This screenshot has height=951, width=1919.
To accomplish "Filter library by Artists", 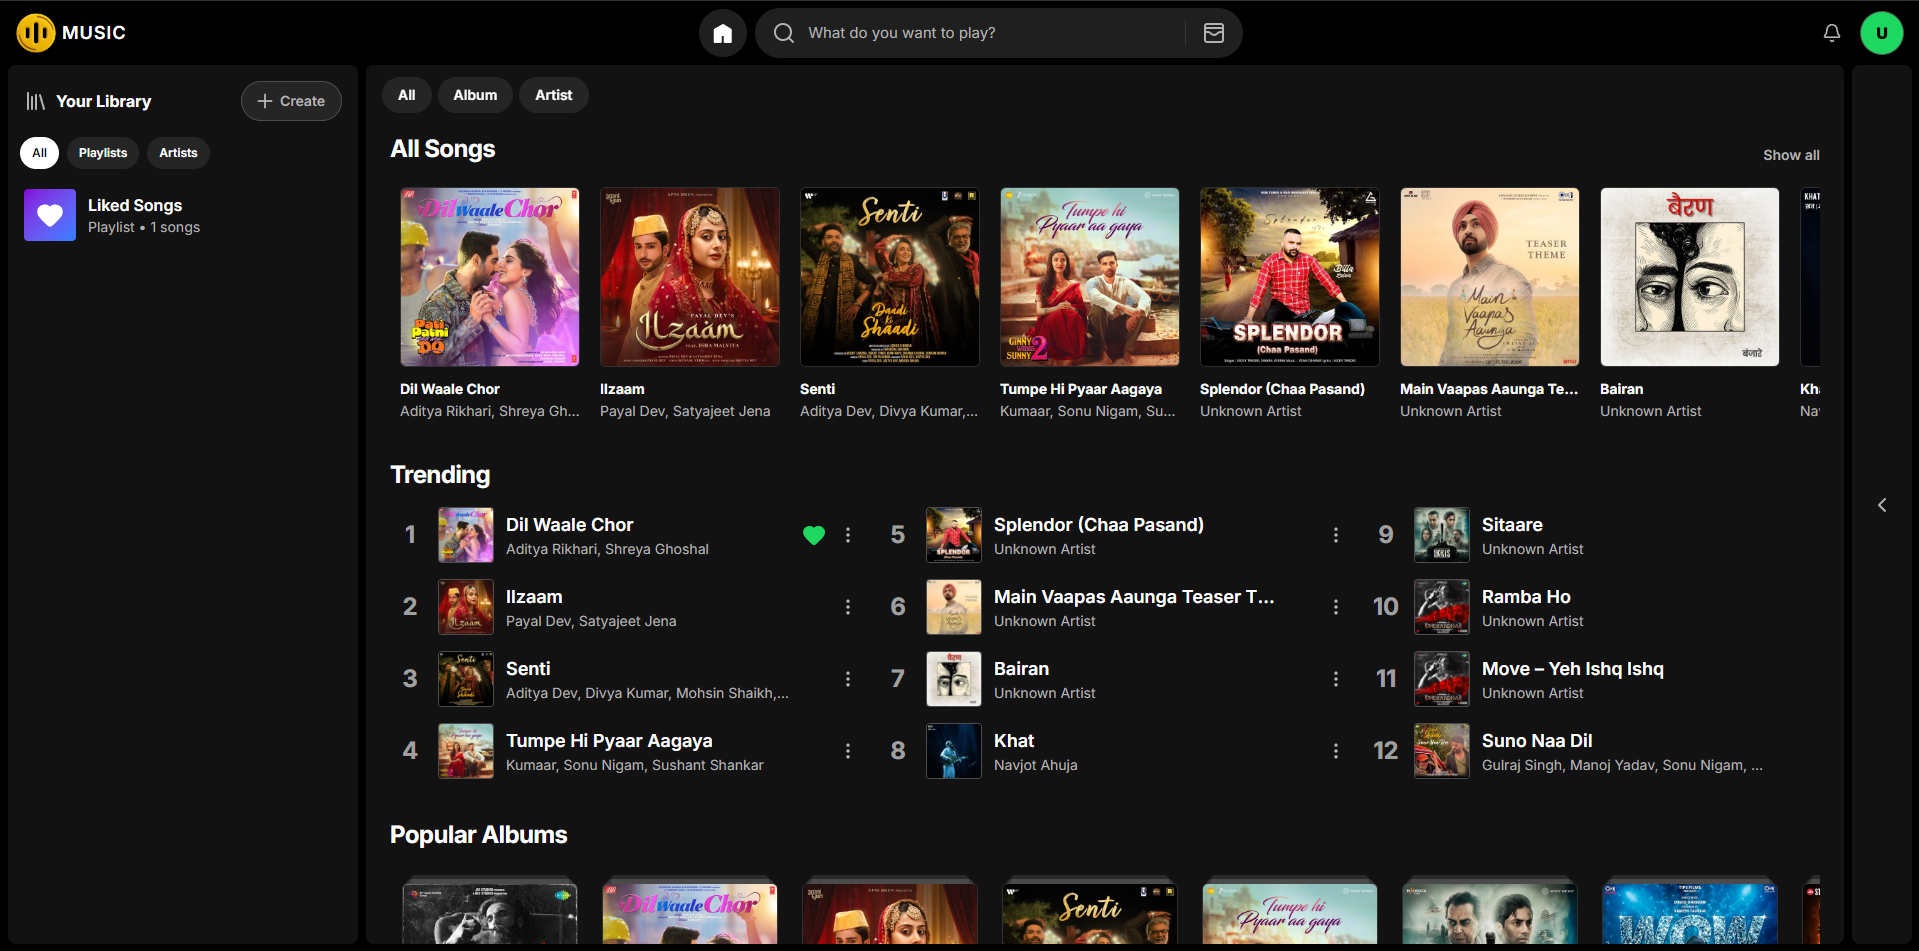I will coord(178,153).
